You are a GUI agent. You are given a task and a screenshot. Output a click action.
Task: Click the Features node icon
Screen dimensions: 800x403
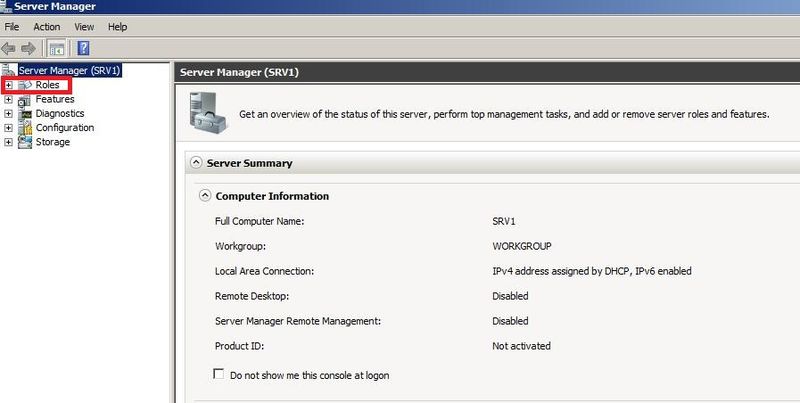pyautogui.click(x=25, y=99)
